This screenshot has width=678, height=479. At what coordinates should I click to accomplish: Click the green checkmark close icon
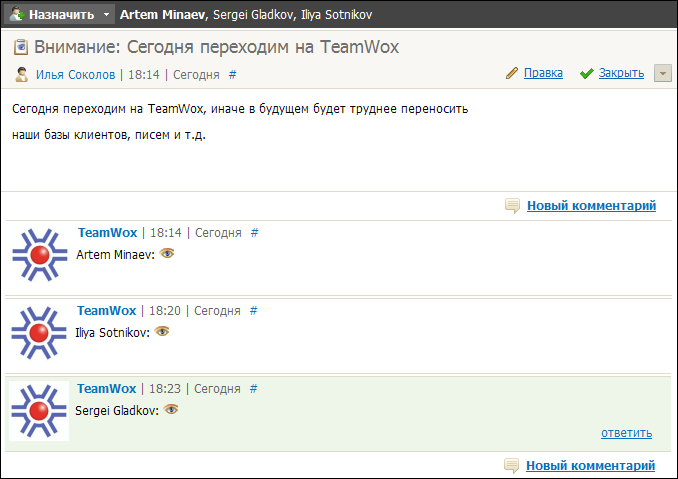click(586, 73)
